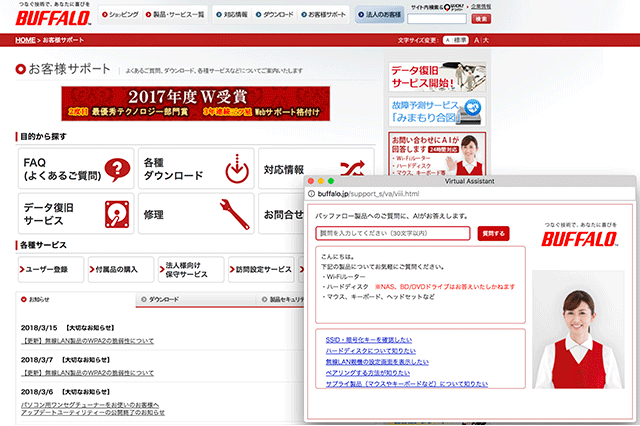Focus the question input field in Virtual Assistant
The image size is (640, 426).
(392, 233)
